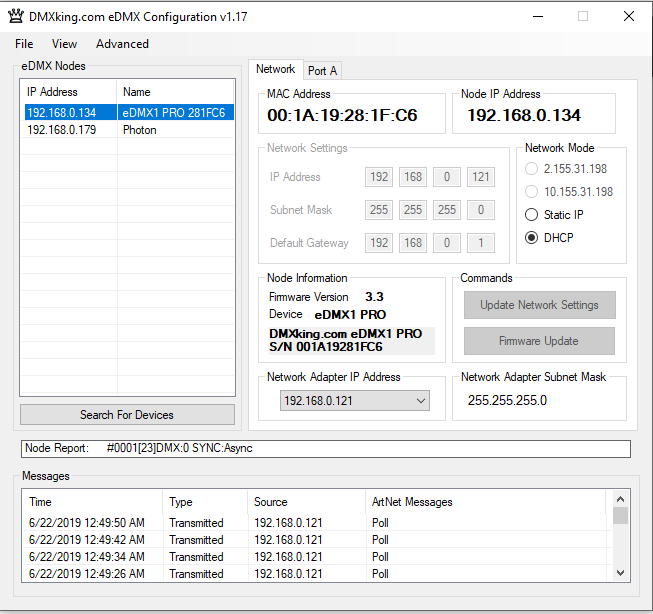Select the eDMX1 PRO 281FC6 name cell
Screen dimensions: 653x614
(x=175, y=112)
